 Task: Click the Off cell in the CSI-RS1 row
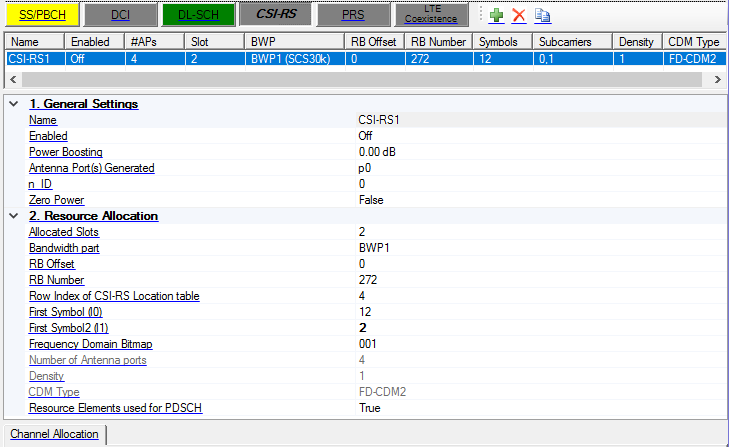(94, 59)
